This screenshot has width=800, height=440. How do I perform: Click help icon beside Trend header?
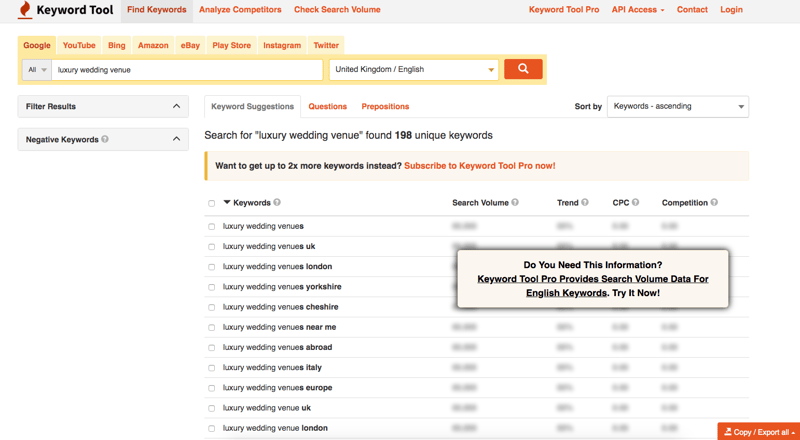[x=585, y=202]
